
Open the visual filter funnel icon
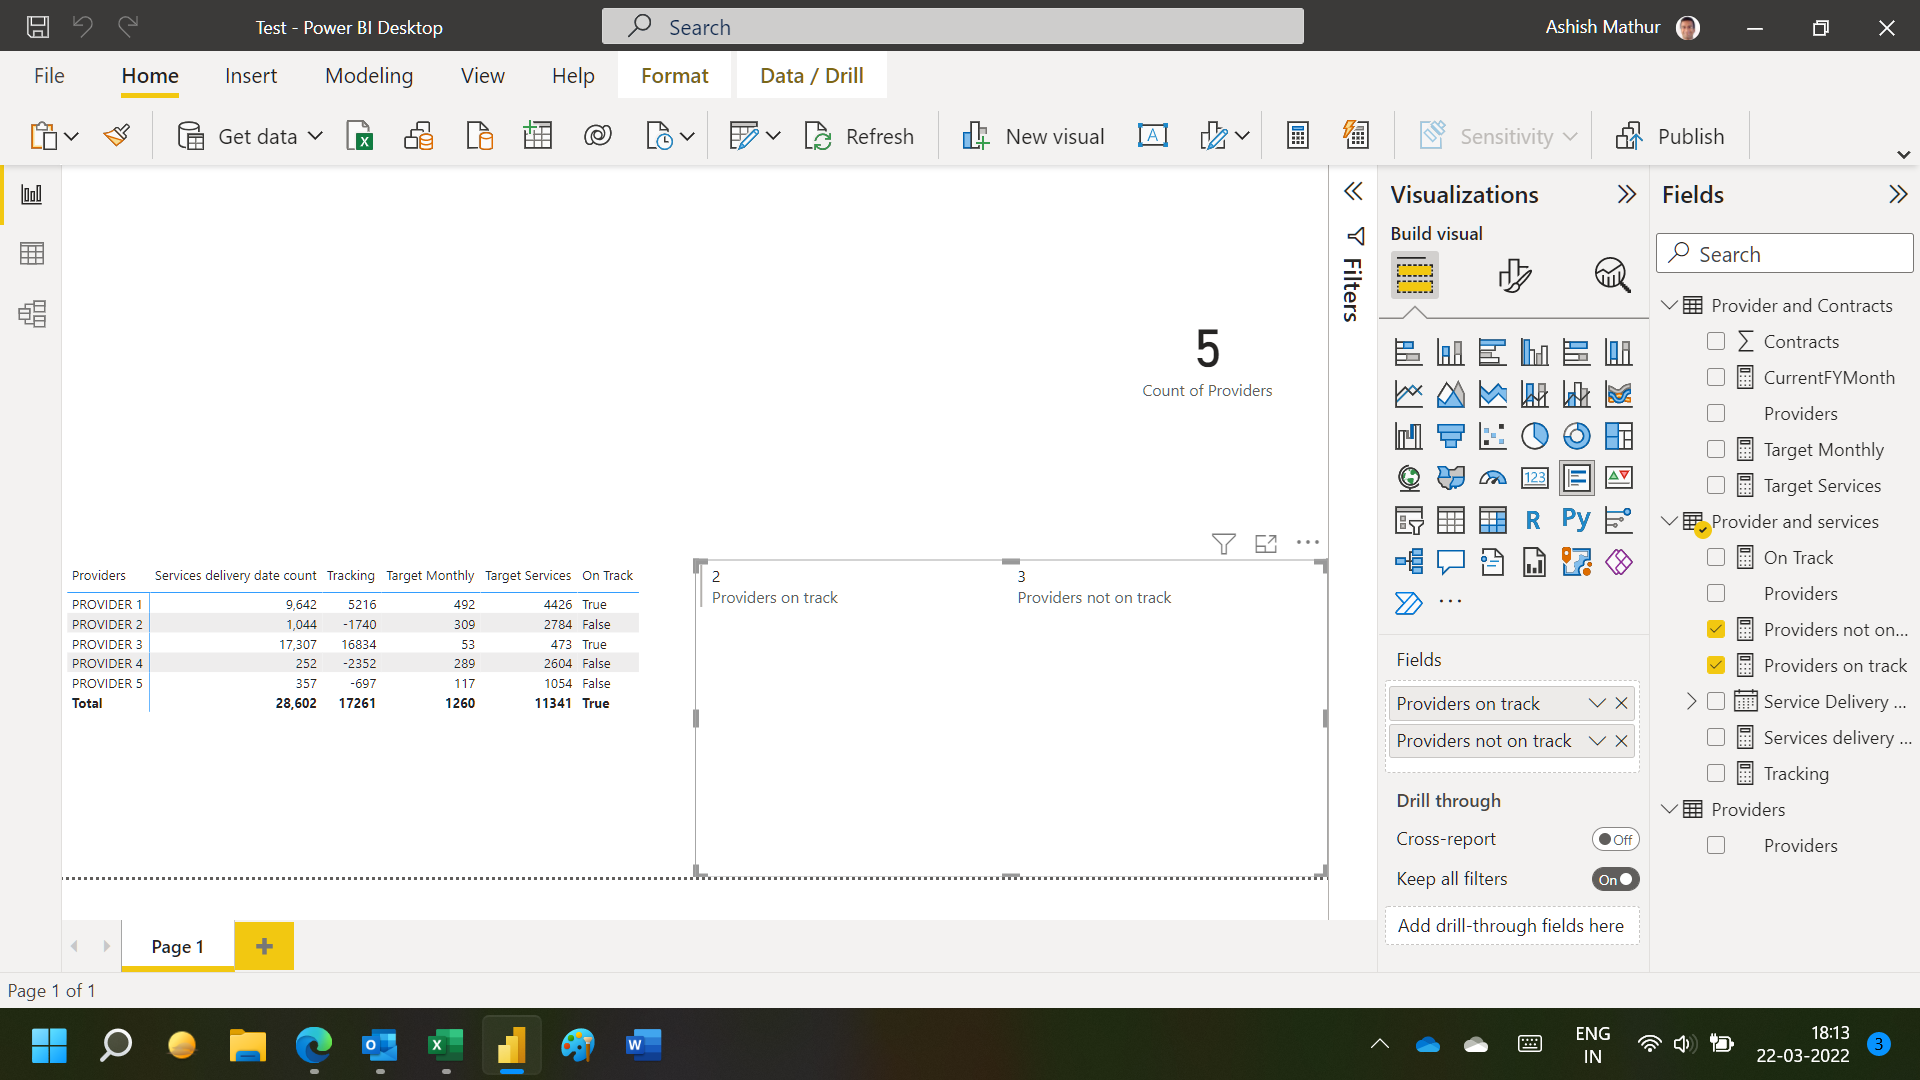point(1223,543)
